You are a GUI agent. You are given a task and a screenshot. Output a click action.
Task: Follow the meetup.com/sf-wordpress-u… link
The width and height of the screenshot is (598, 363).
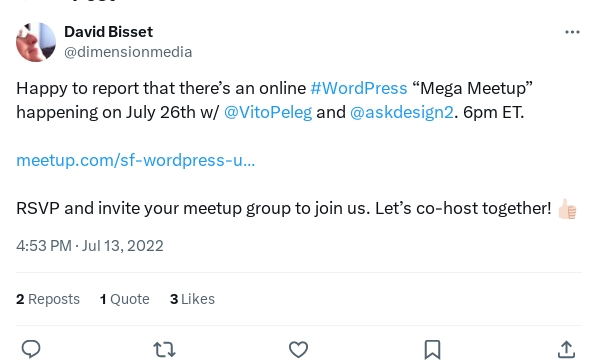point(135,160)
